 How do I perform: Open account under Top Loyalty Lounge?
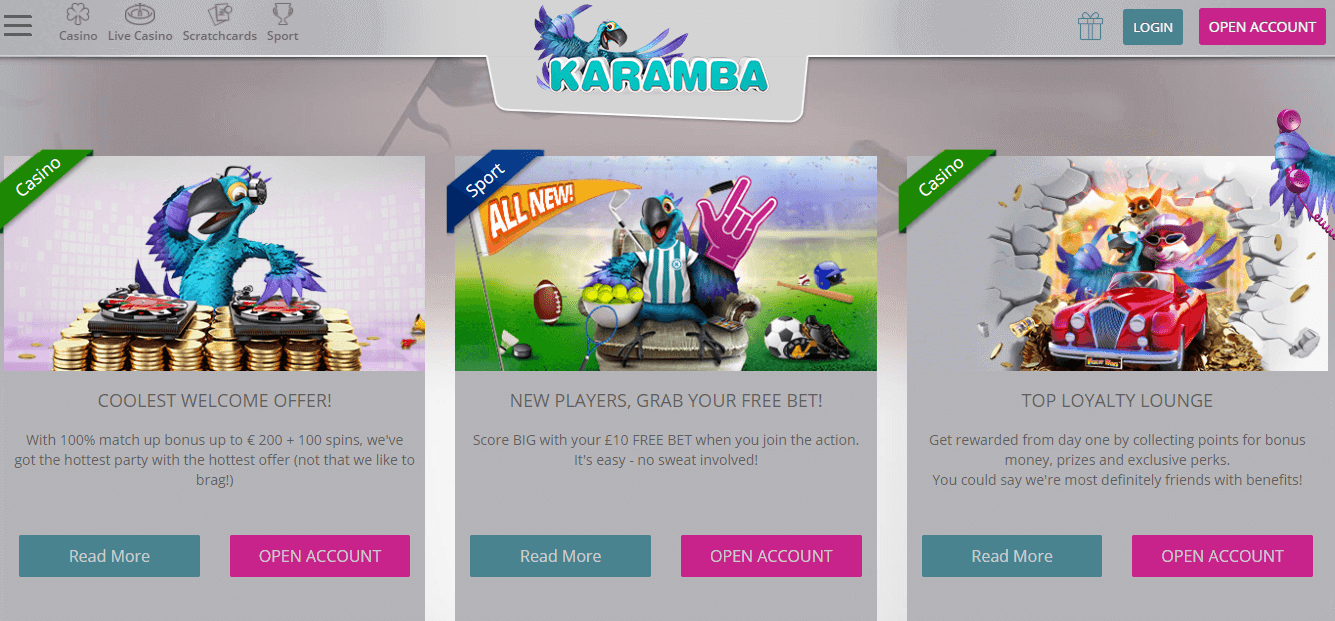(1222, 556)
